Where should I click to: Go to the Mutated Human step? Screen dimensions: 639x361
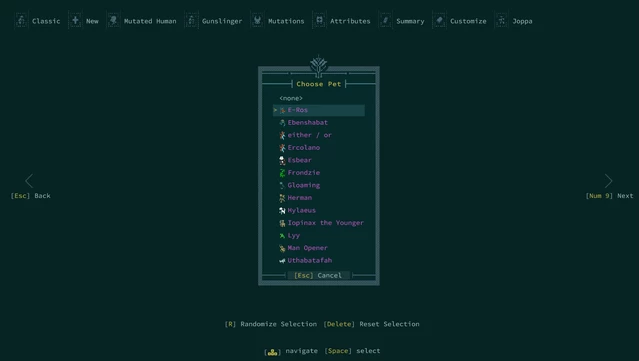pyautogui.click(x=150, y=21)
